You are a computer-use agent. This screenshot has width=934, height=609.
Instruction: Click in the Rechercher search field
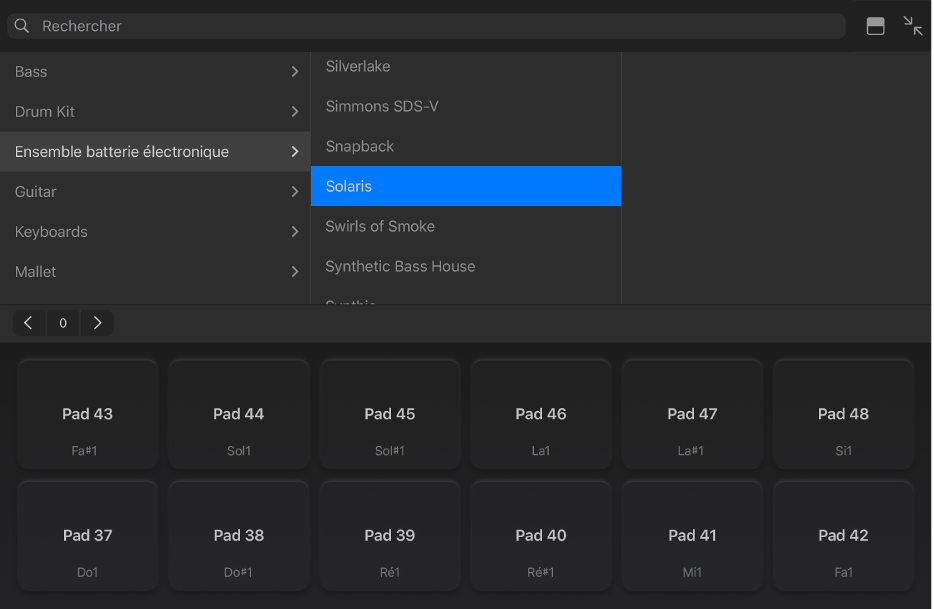430,26
